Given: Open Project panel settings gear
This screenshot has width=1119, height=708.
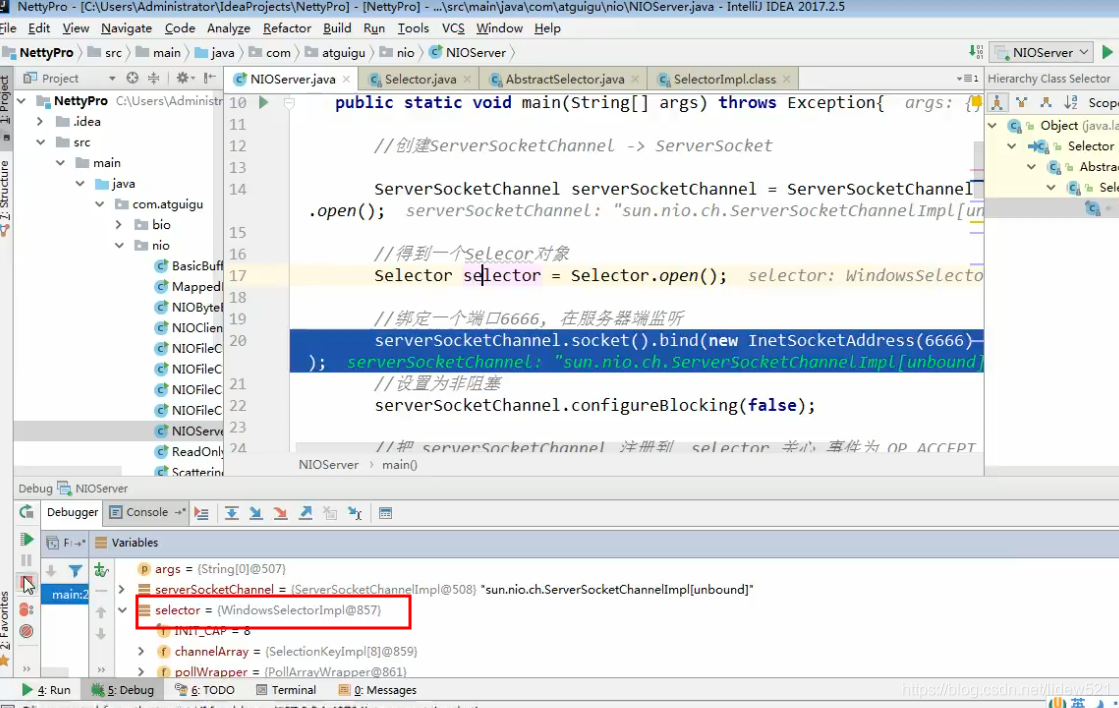Looking at the screenshot, I should pos(183,78).
